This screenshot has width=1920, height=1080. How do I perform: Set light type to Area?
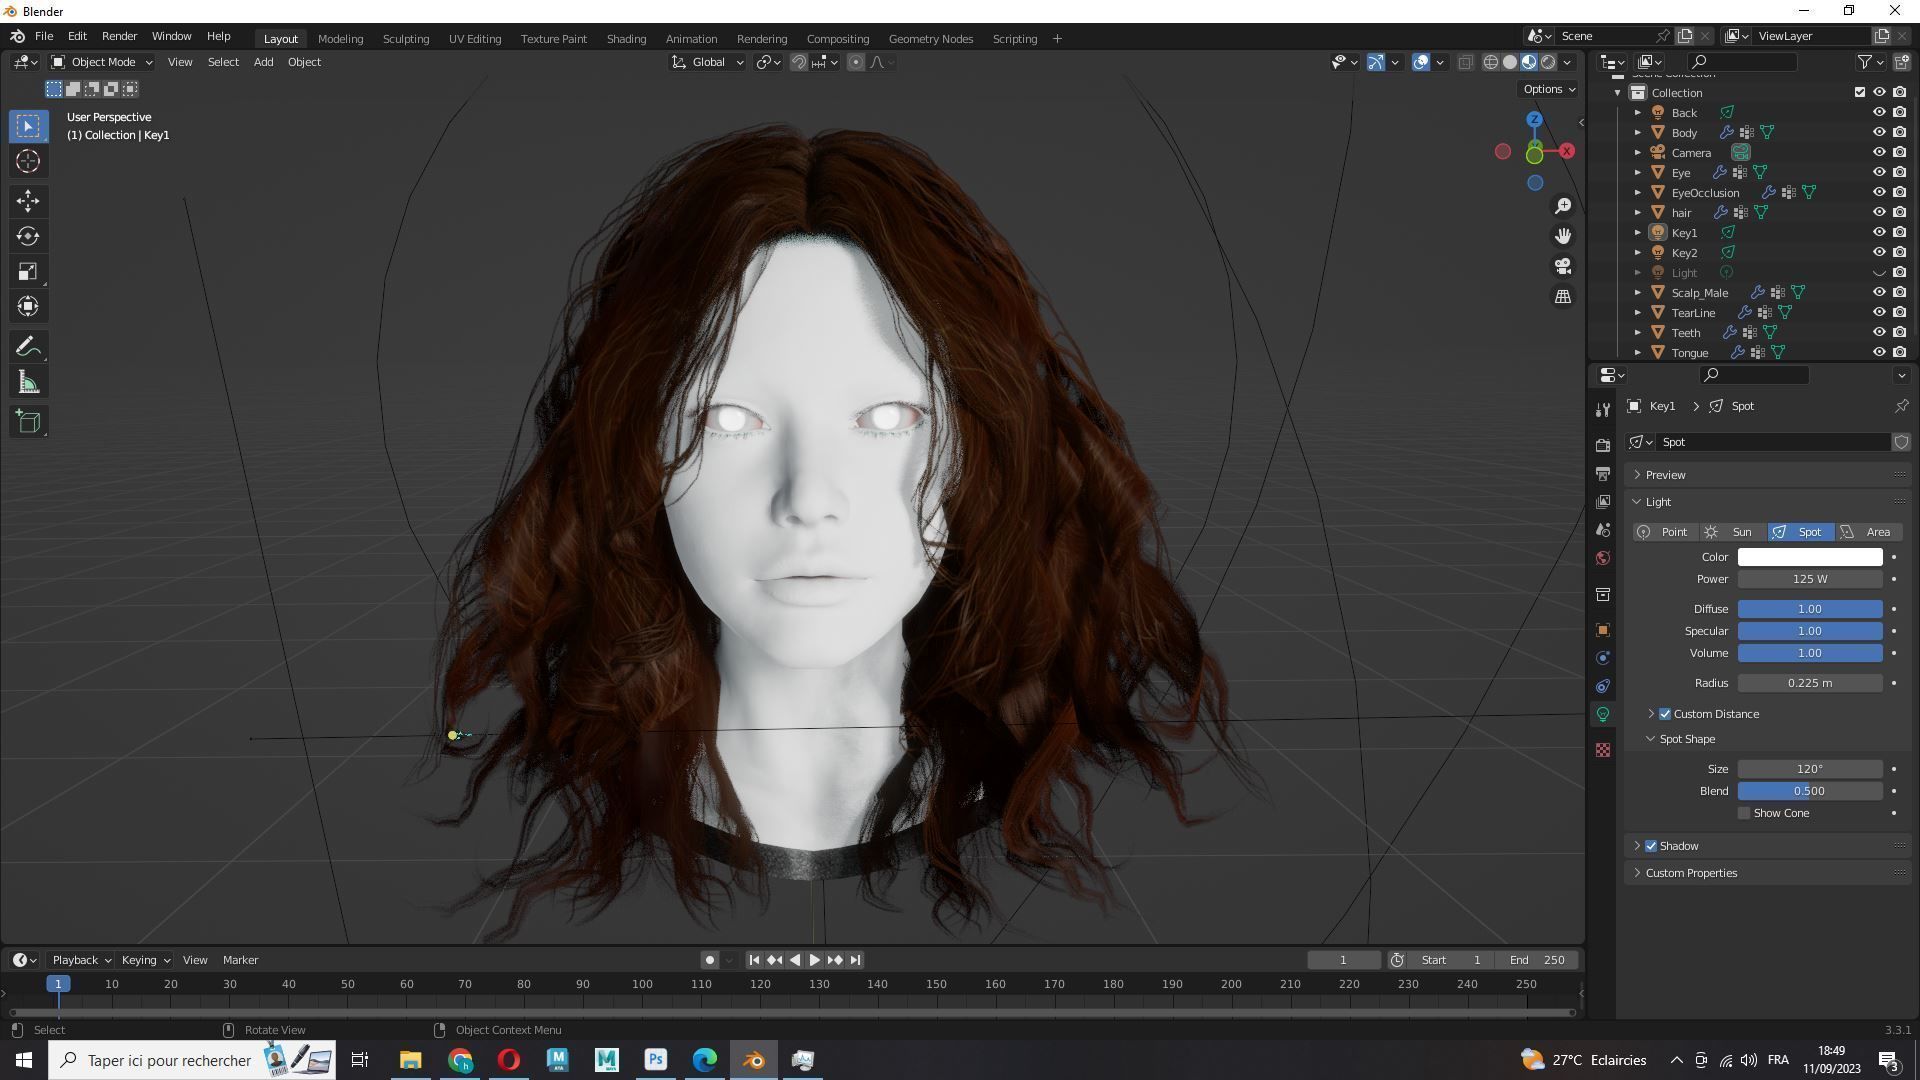point(1869,532)
